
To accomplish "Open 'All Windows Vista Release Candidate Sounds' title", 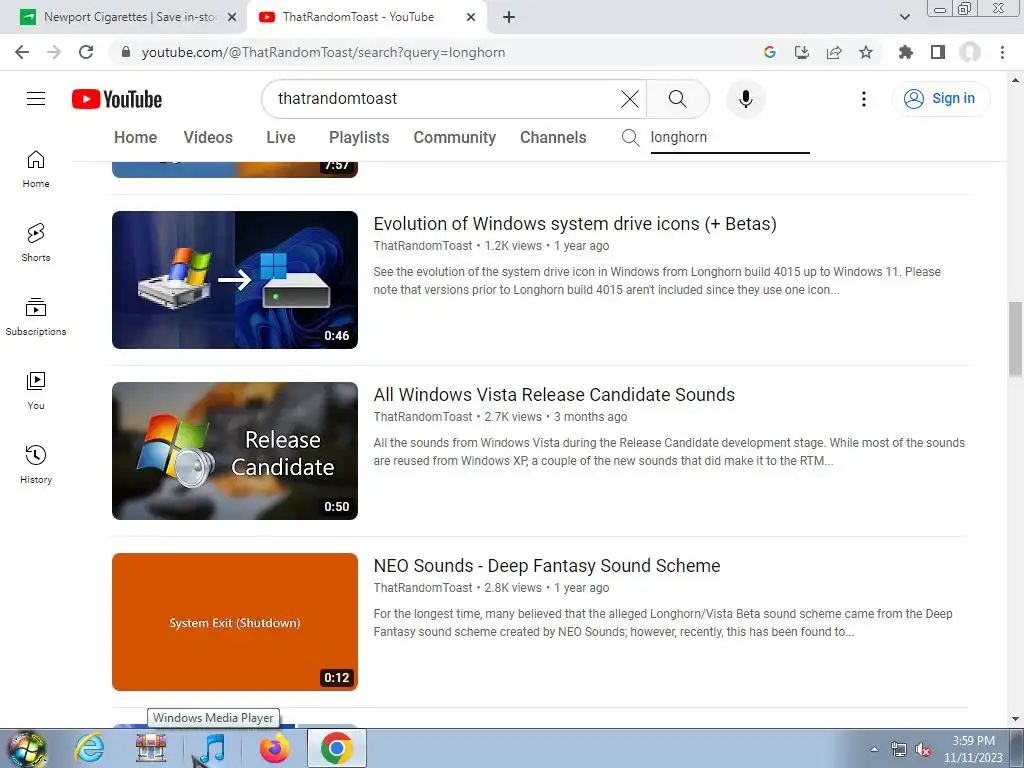I will pyautogui.click(x=554, y=395).
